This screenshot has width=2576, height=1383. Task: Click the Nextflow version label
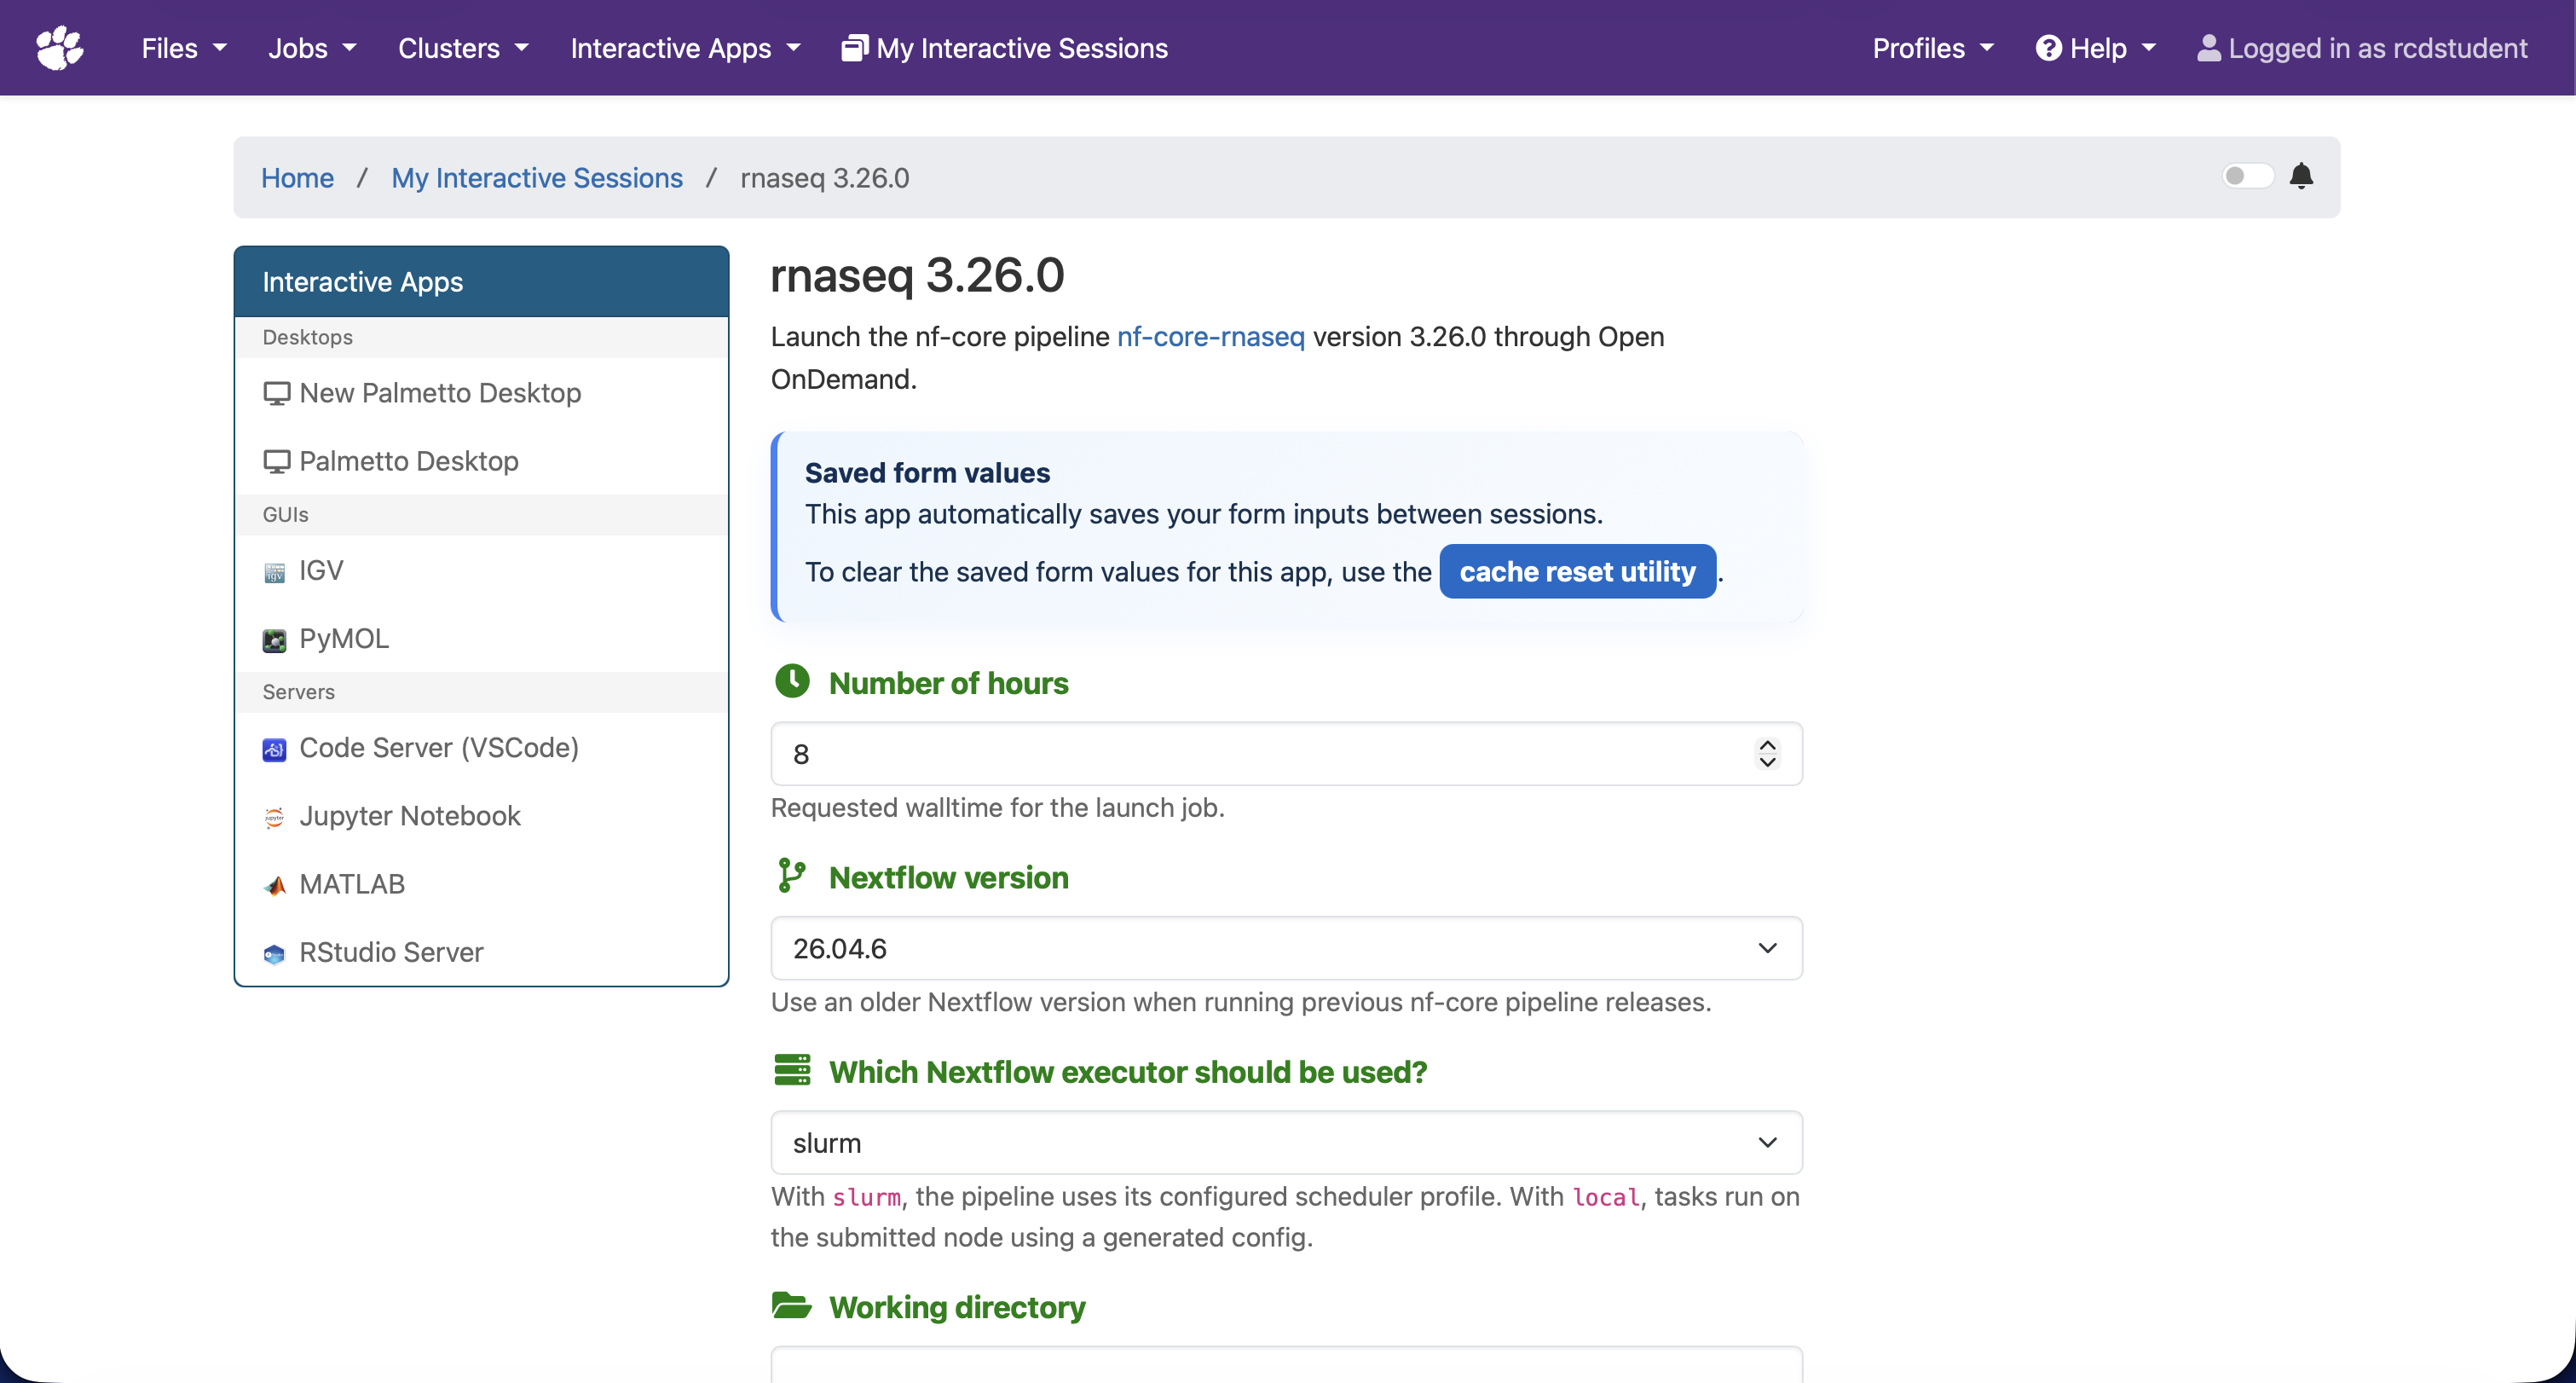point(948,877)
